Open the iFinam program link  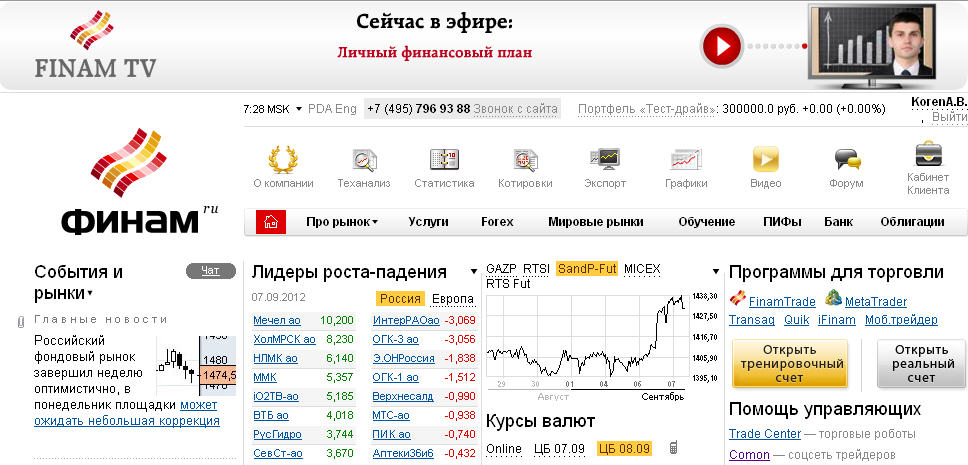[837, 320]
